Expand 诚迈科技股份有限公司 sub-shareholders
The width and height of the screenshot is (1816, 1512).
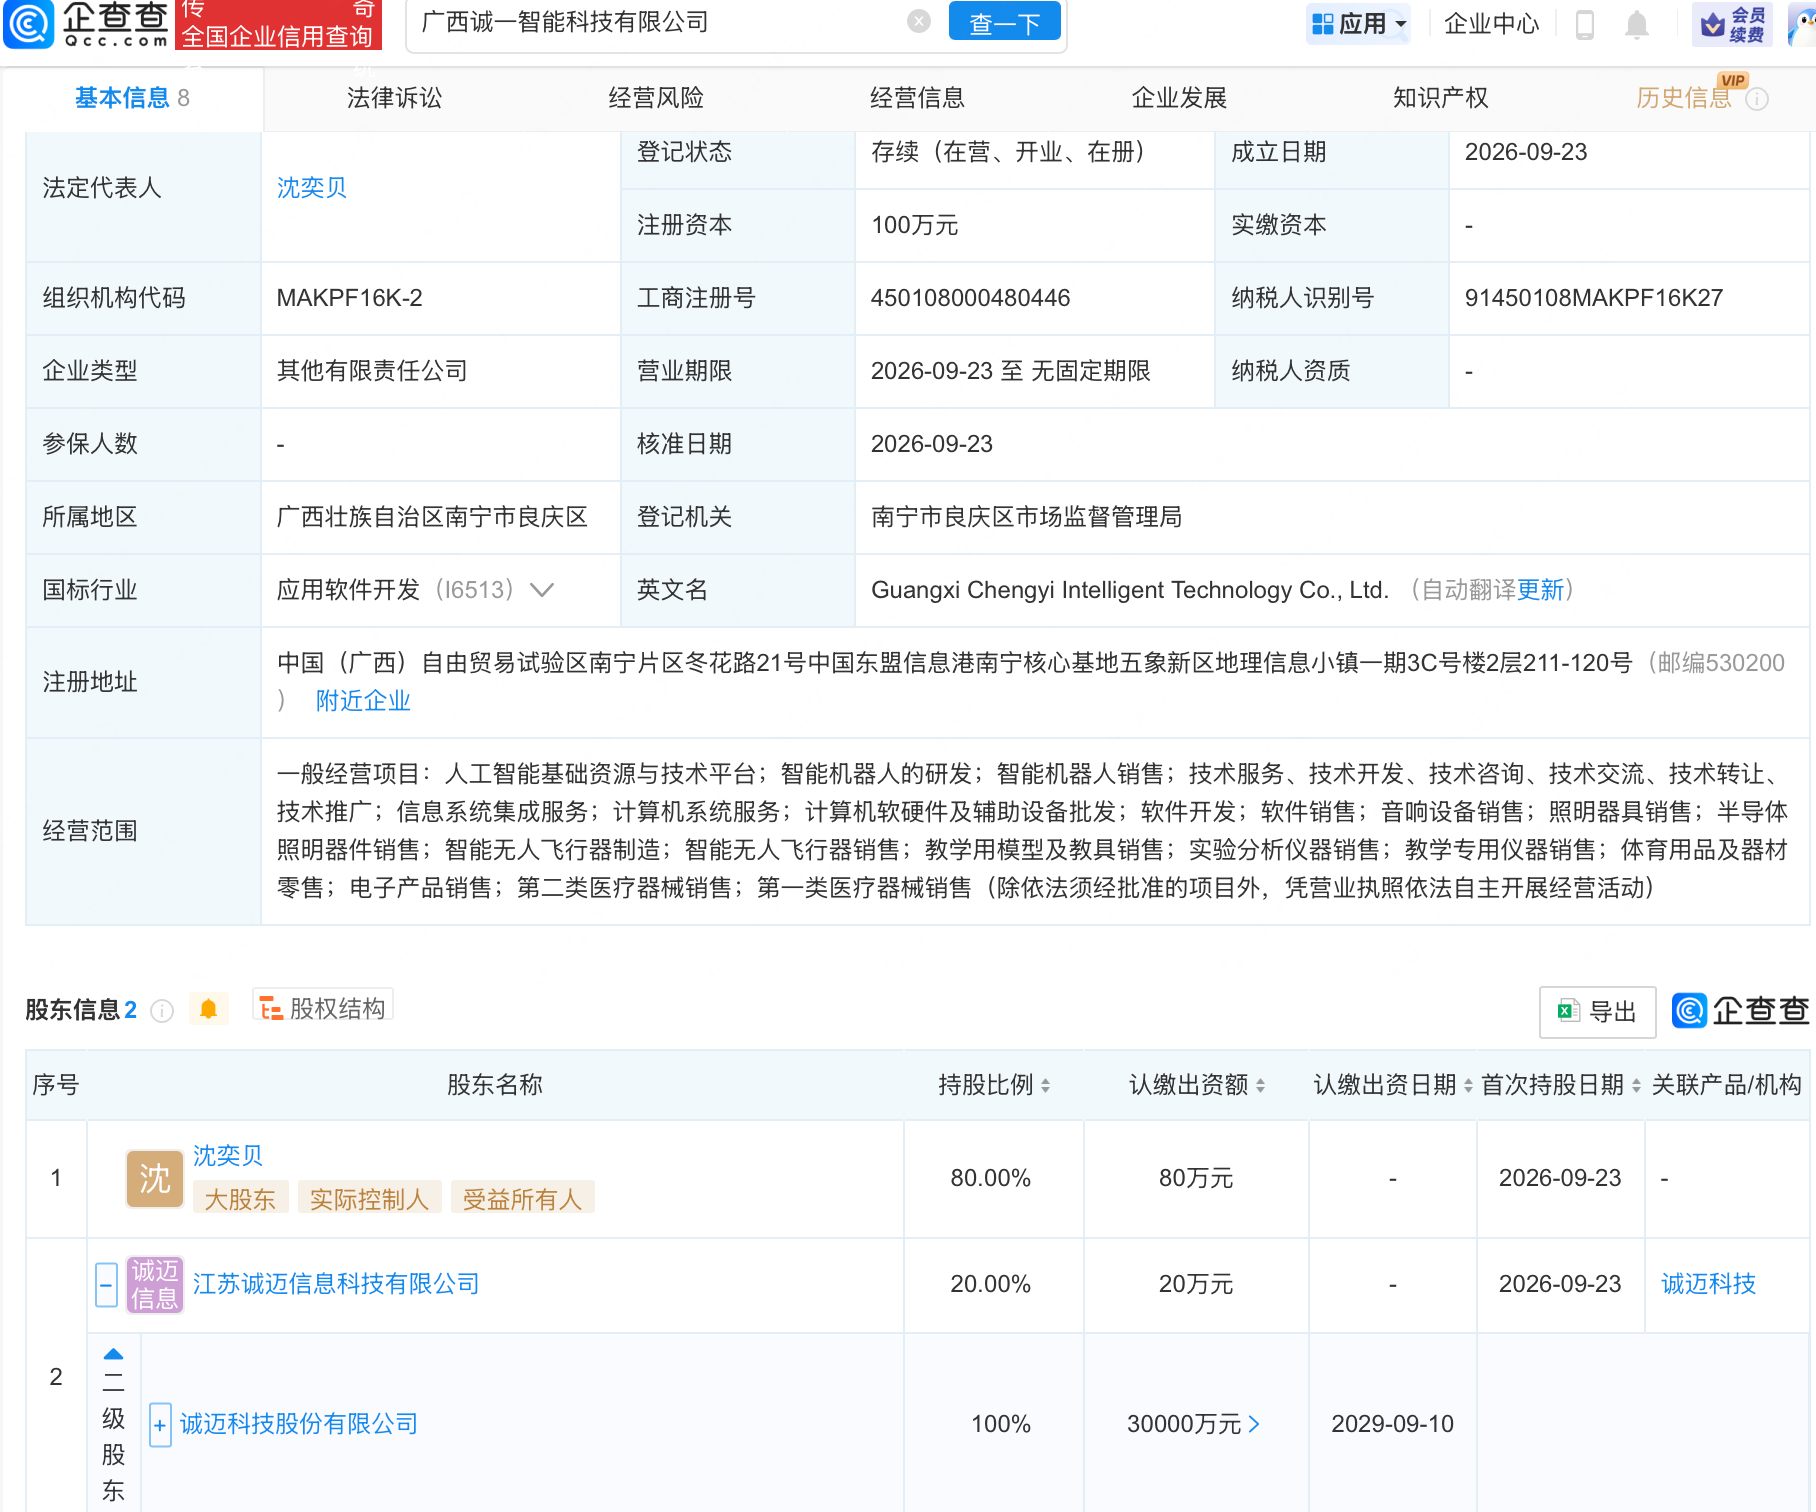(x=160, y=1425)
